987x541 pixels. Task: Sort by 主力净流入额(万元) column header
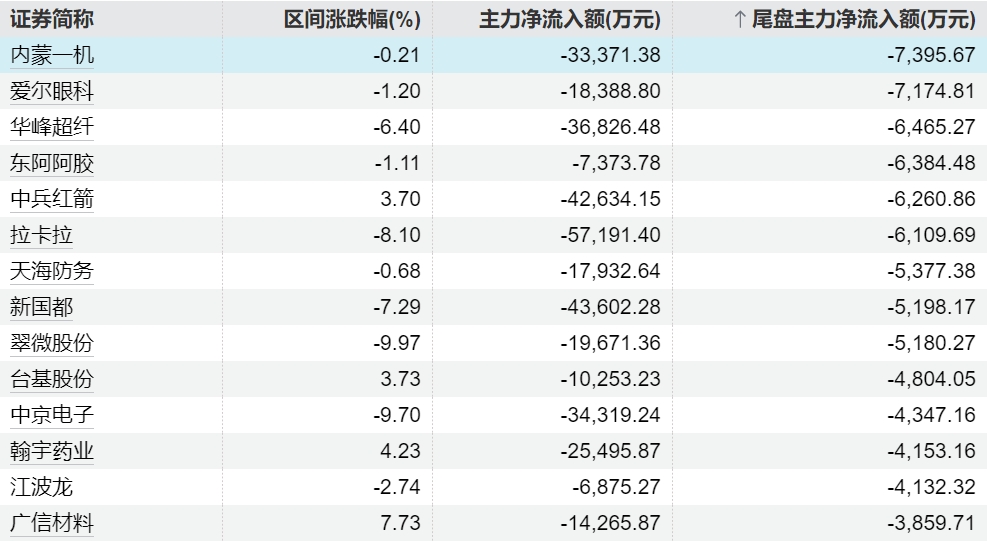(x=570, y=20)
